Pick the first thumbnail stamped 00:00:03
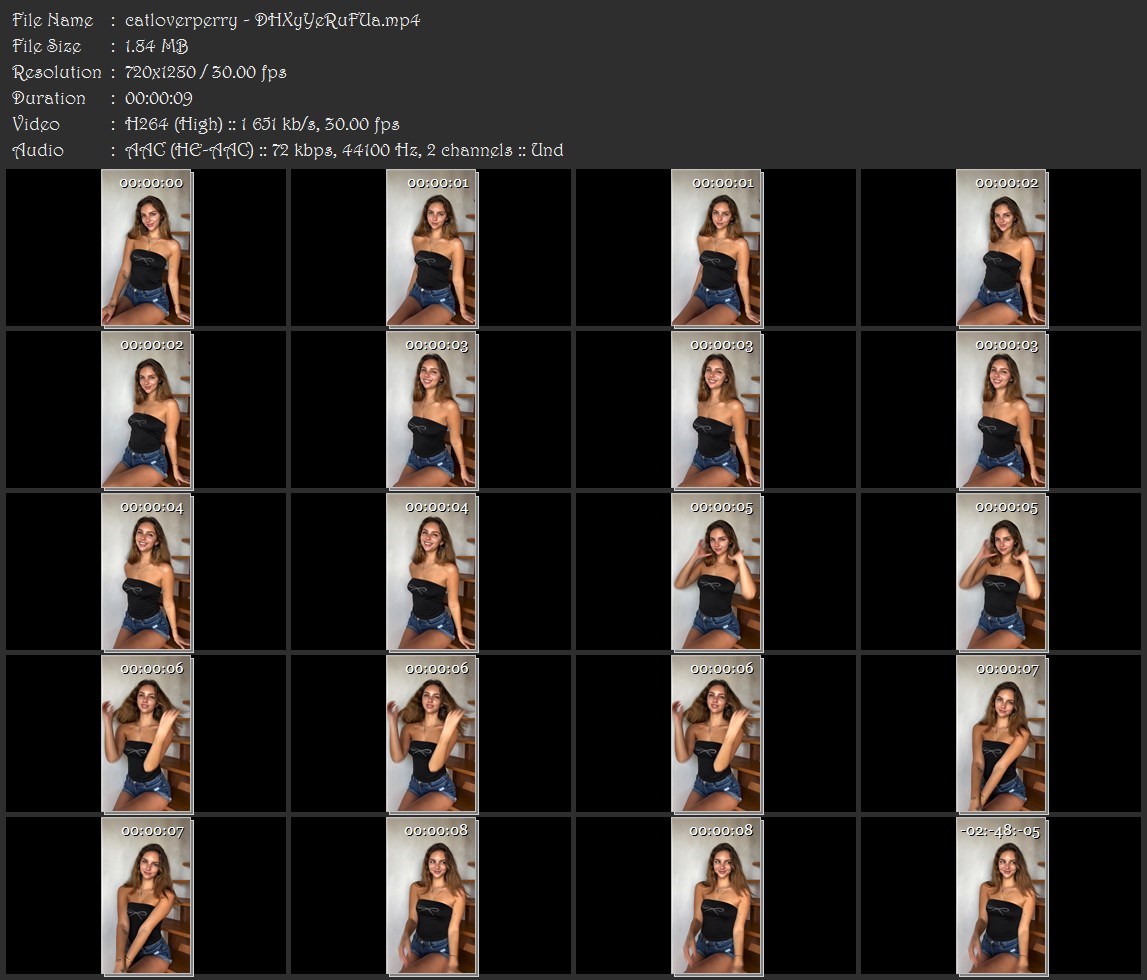The width and height of the screenshot is (1147, 980). pyautogui.click(x=432, y=410)
